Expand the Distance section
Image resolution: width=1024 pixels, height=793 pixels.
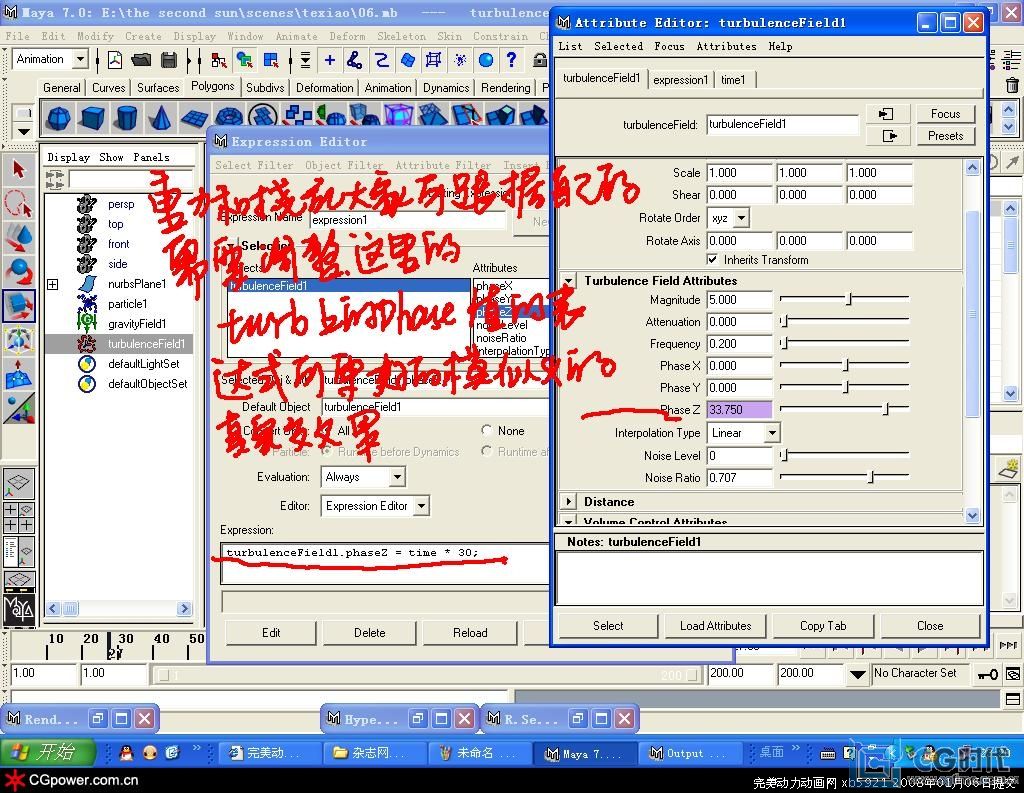(x=569, y=502)
